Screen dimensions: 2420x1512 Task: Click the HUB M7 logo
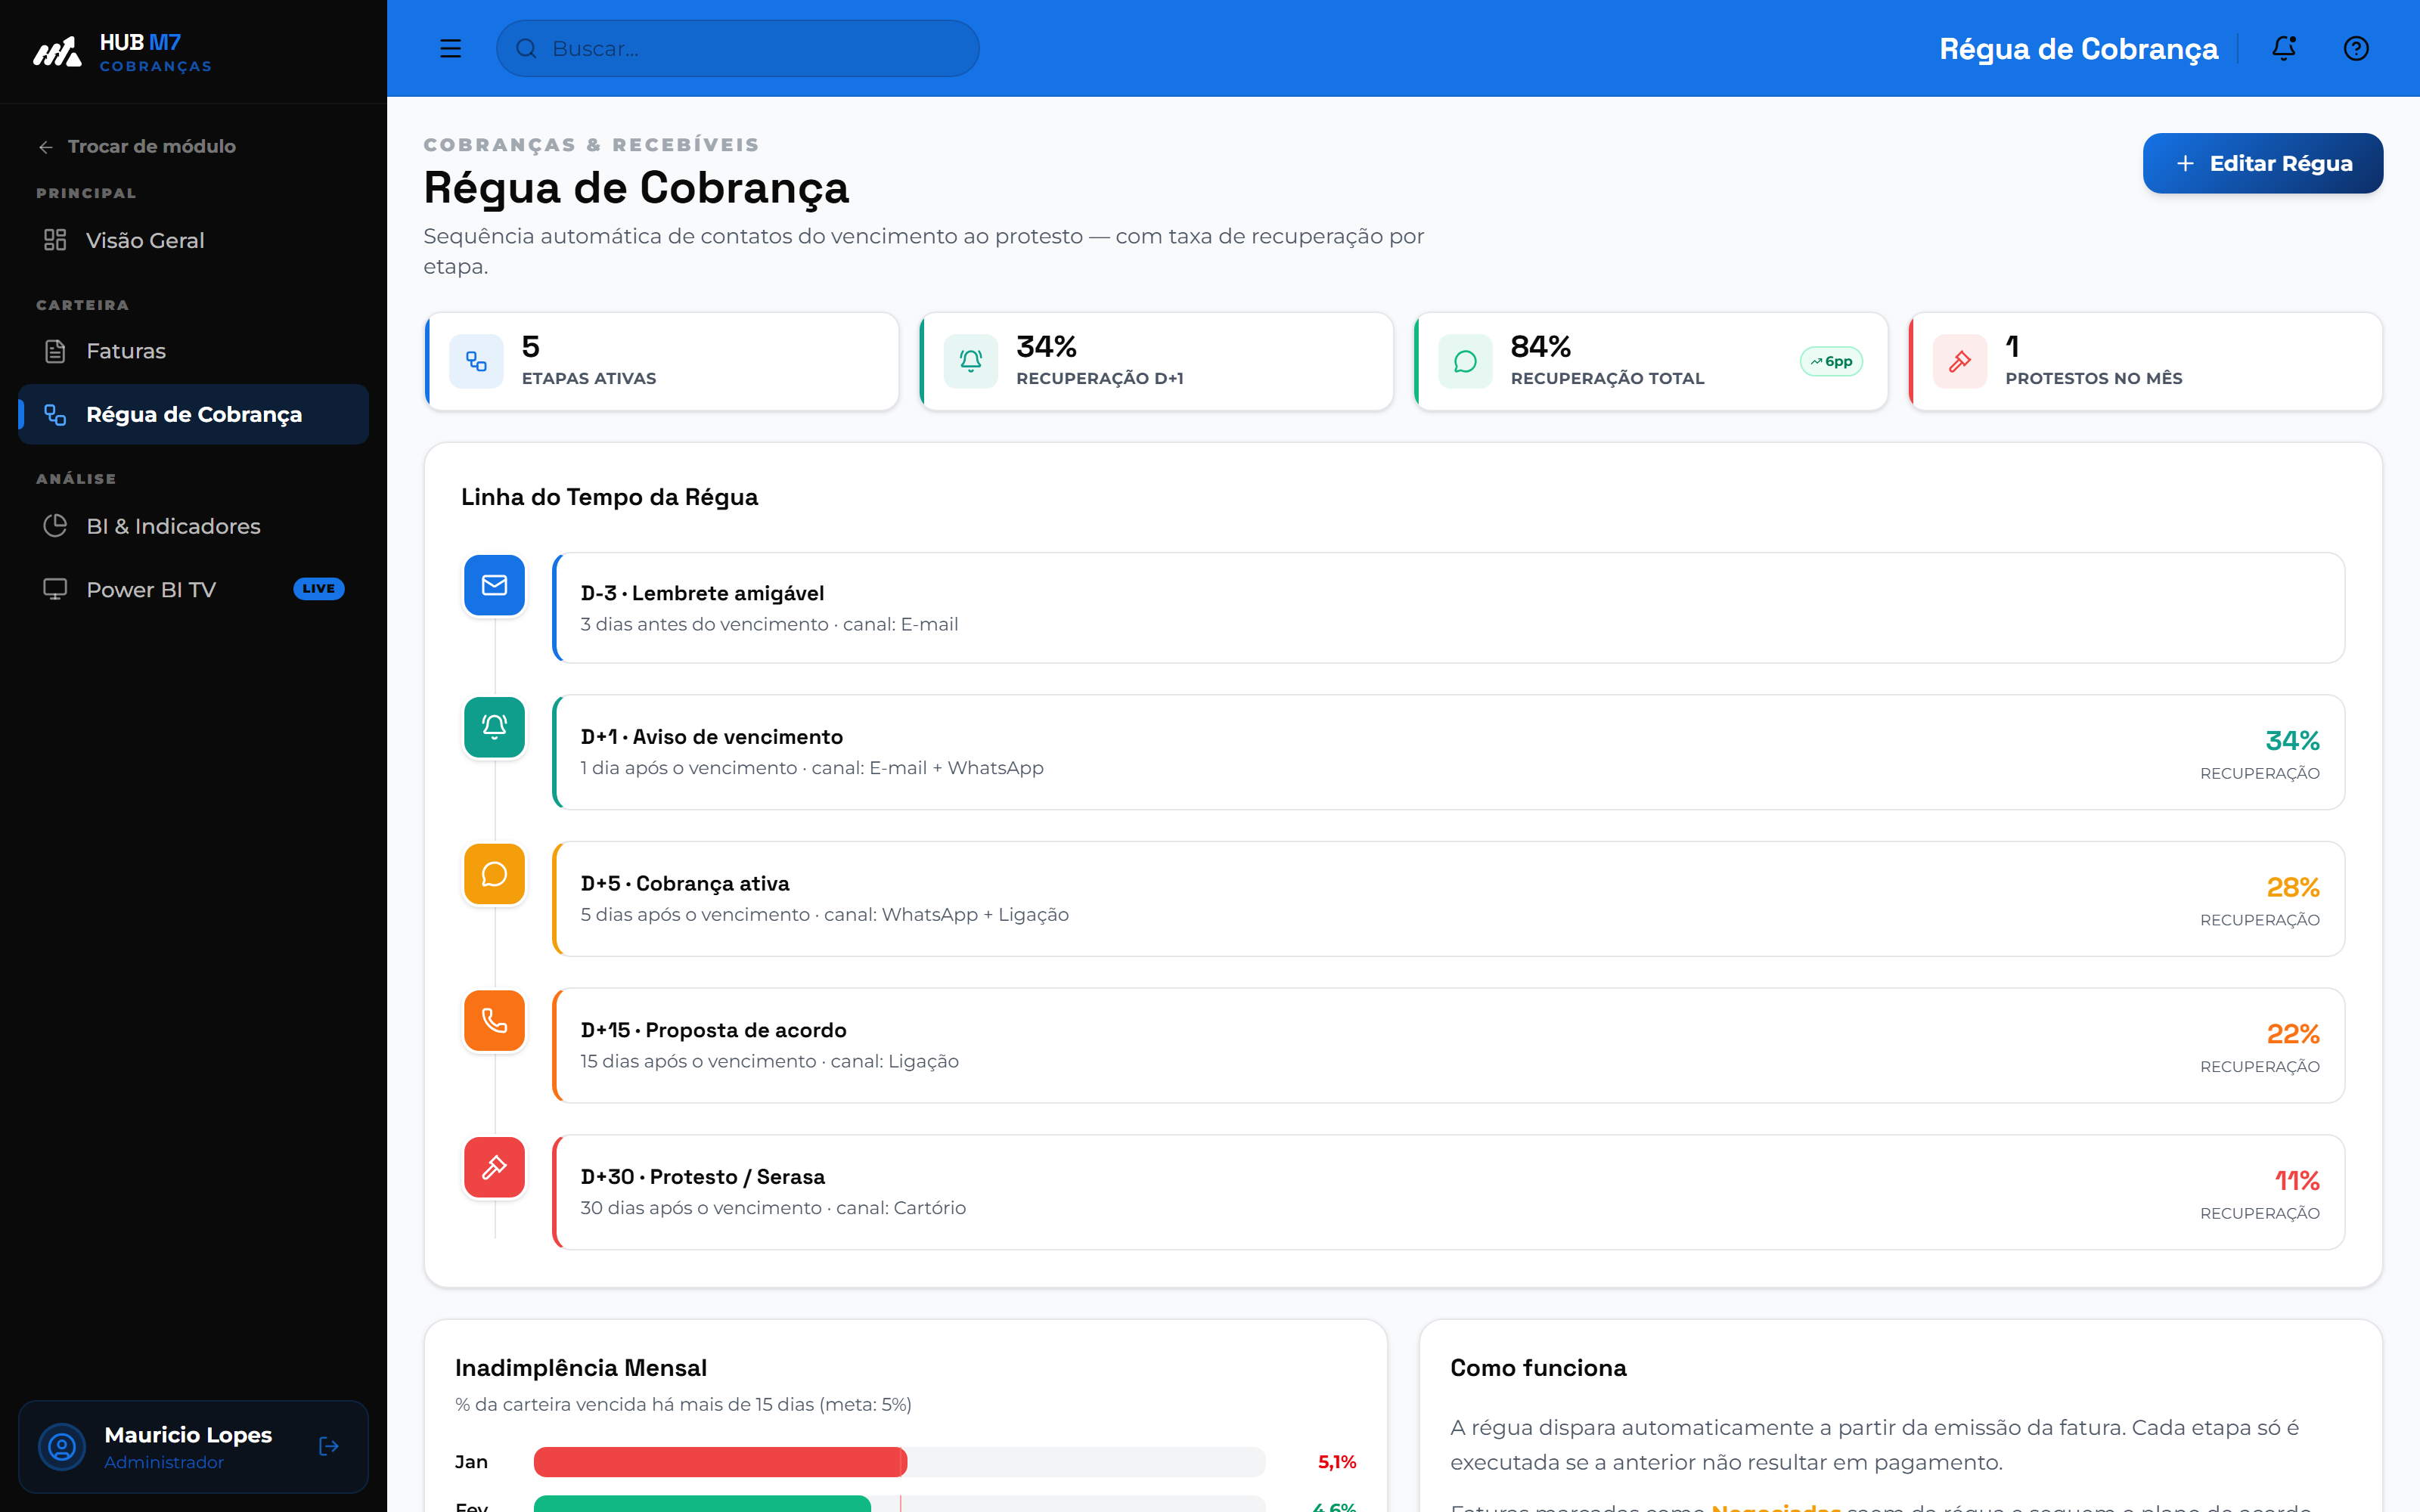(x=122, y=52)
